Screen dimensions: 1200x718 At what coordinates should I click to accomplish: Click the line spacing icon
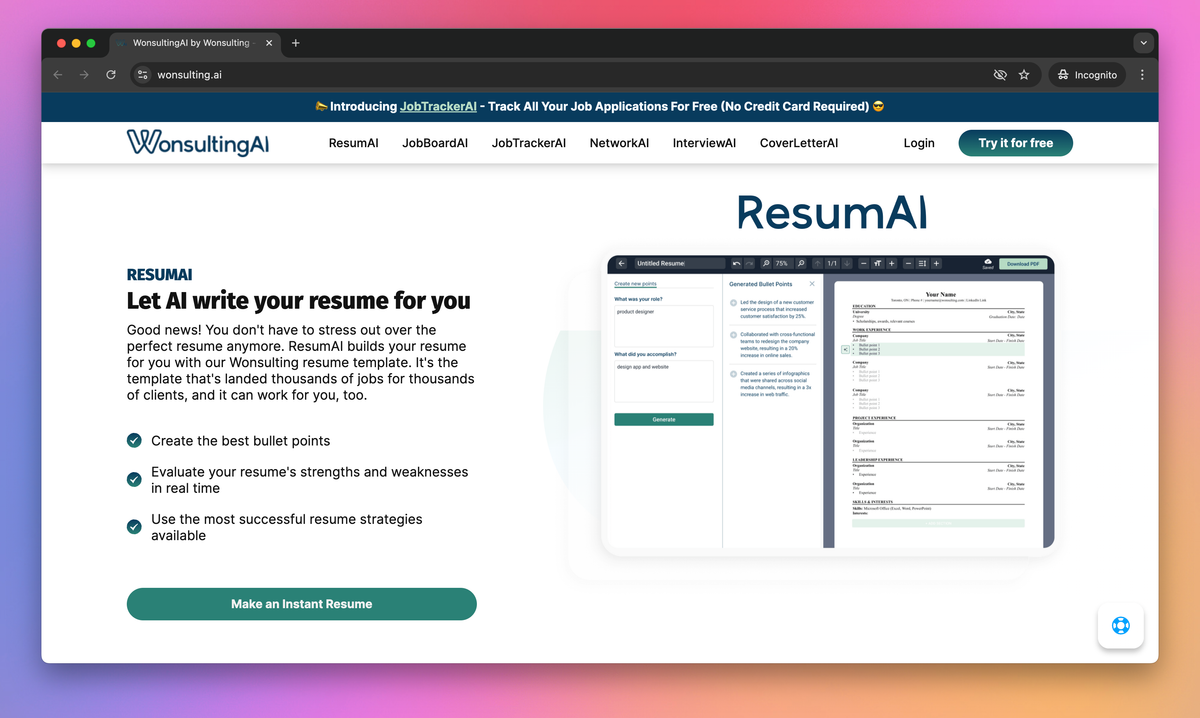[922, 263]
